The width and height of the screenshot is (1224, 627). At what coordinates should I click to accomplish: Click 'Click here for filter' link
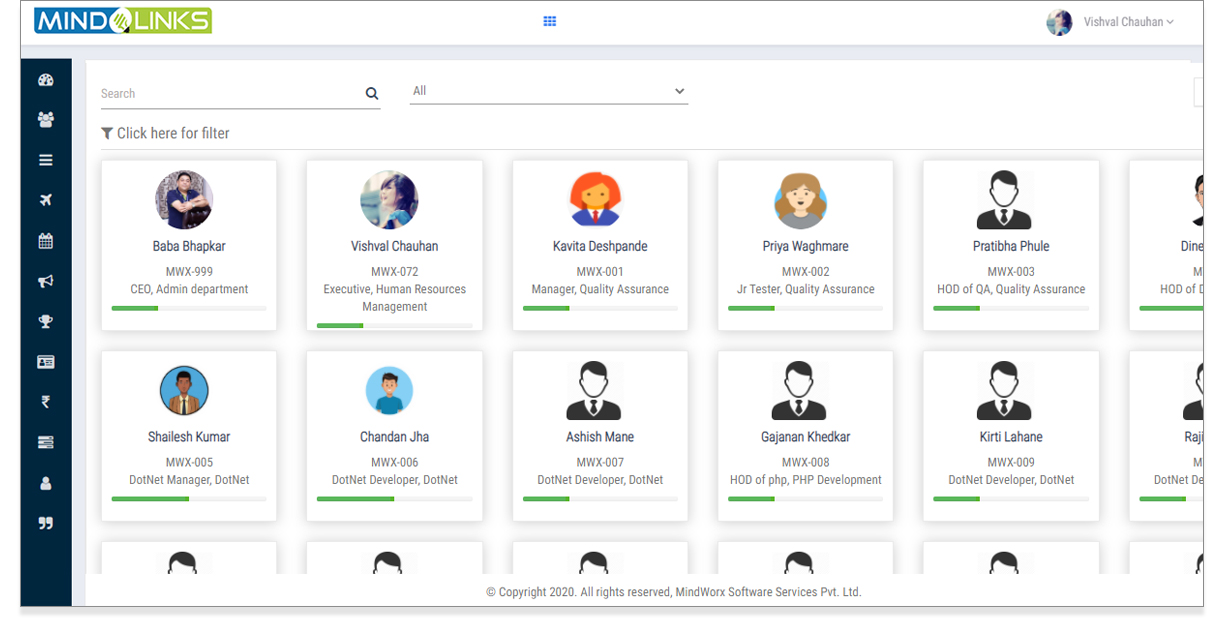(173, 133)
